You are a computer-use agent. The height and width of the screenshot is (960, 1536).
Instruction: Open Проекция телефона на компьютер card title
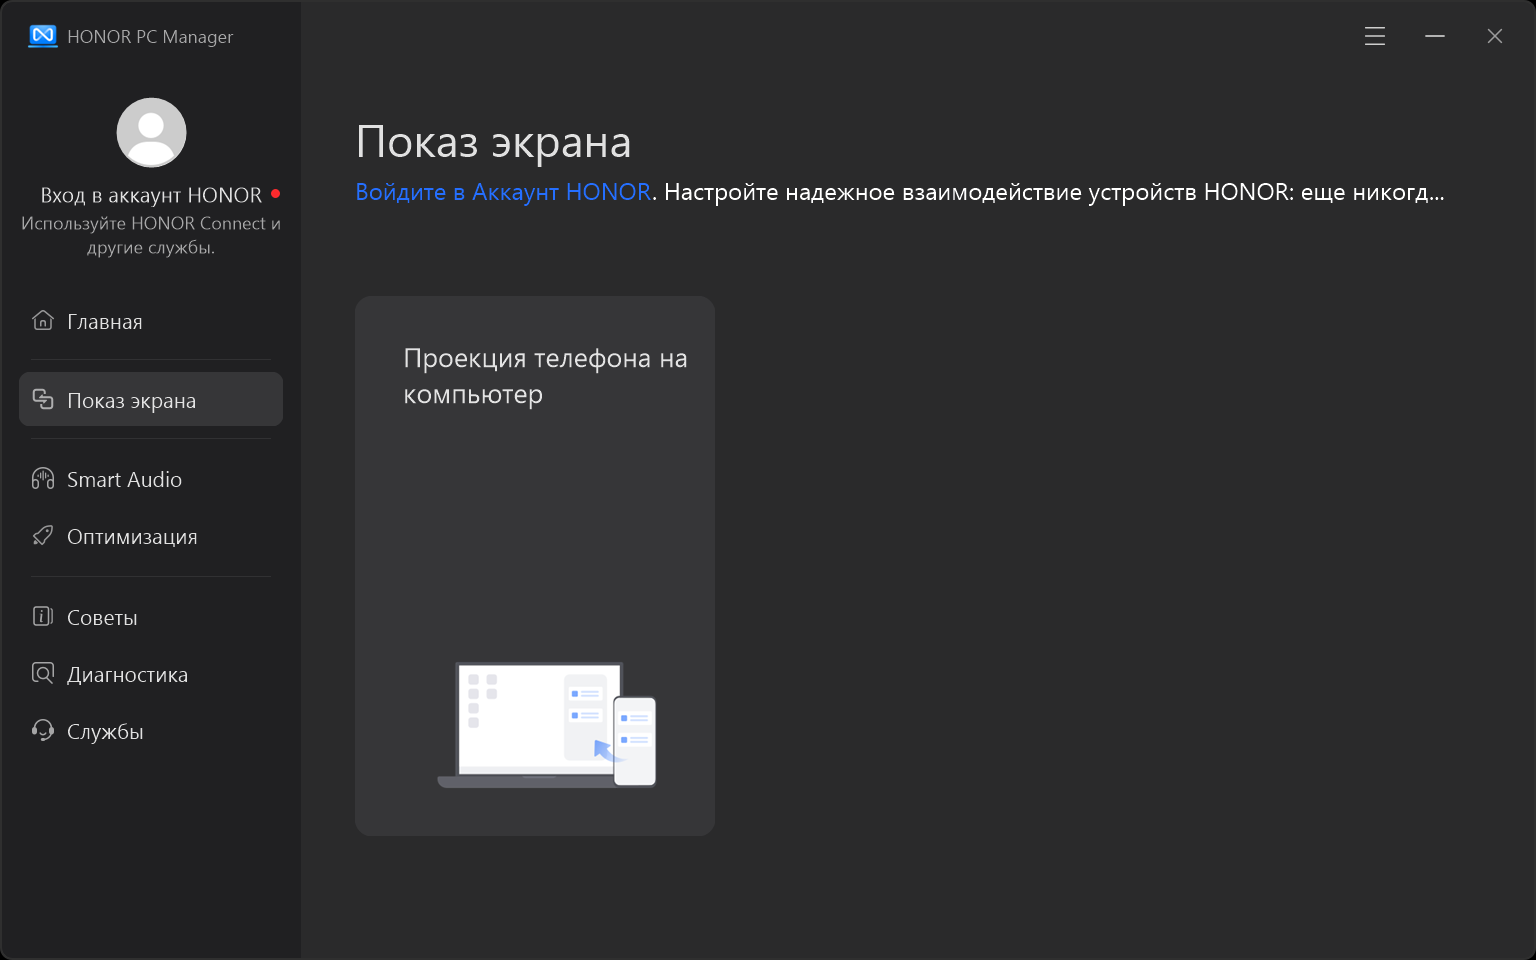(544, 376)
